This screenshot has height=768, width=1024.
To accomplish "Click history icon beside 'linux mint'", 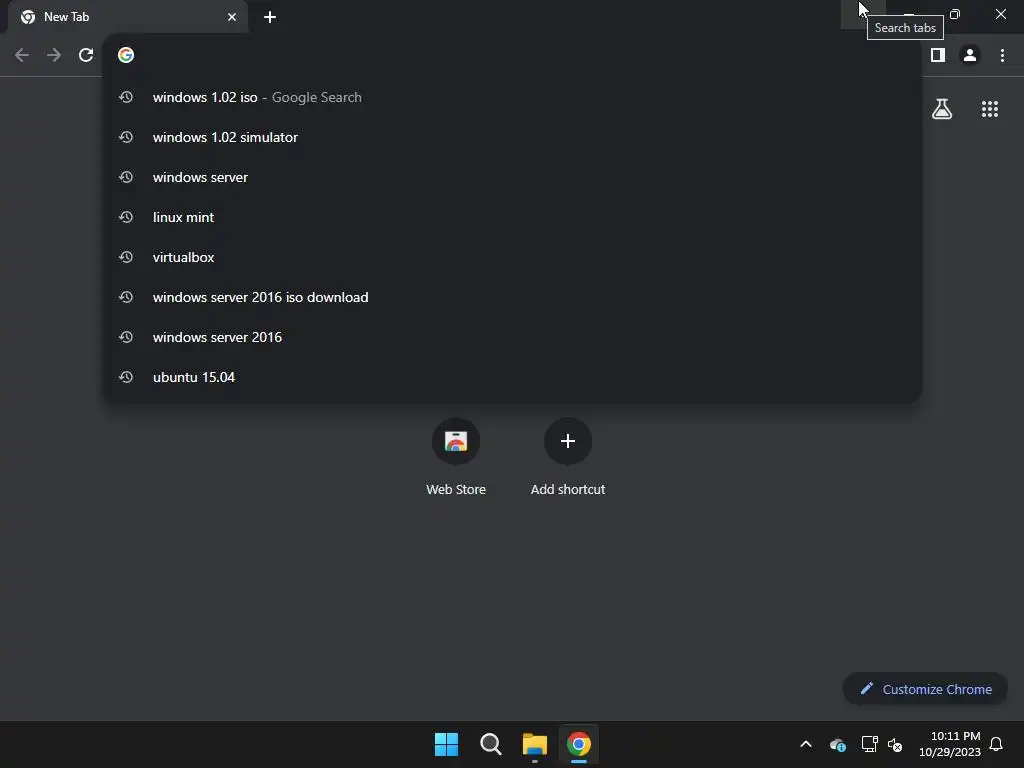I will tap(126, 217).
